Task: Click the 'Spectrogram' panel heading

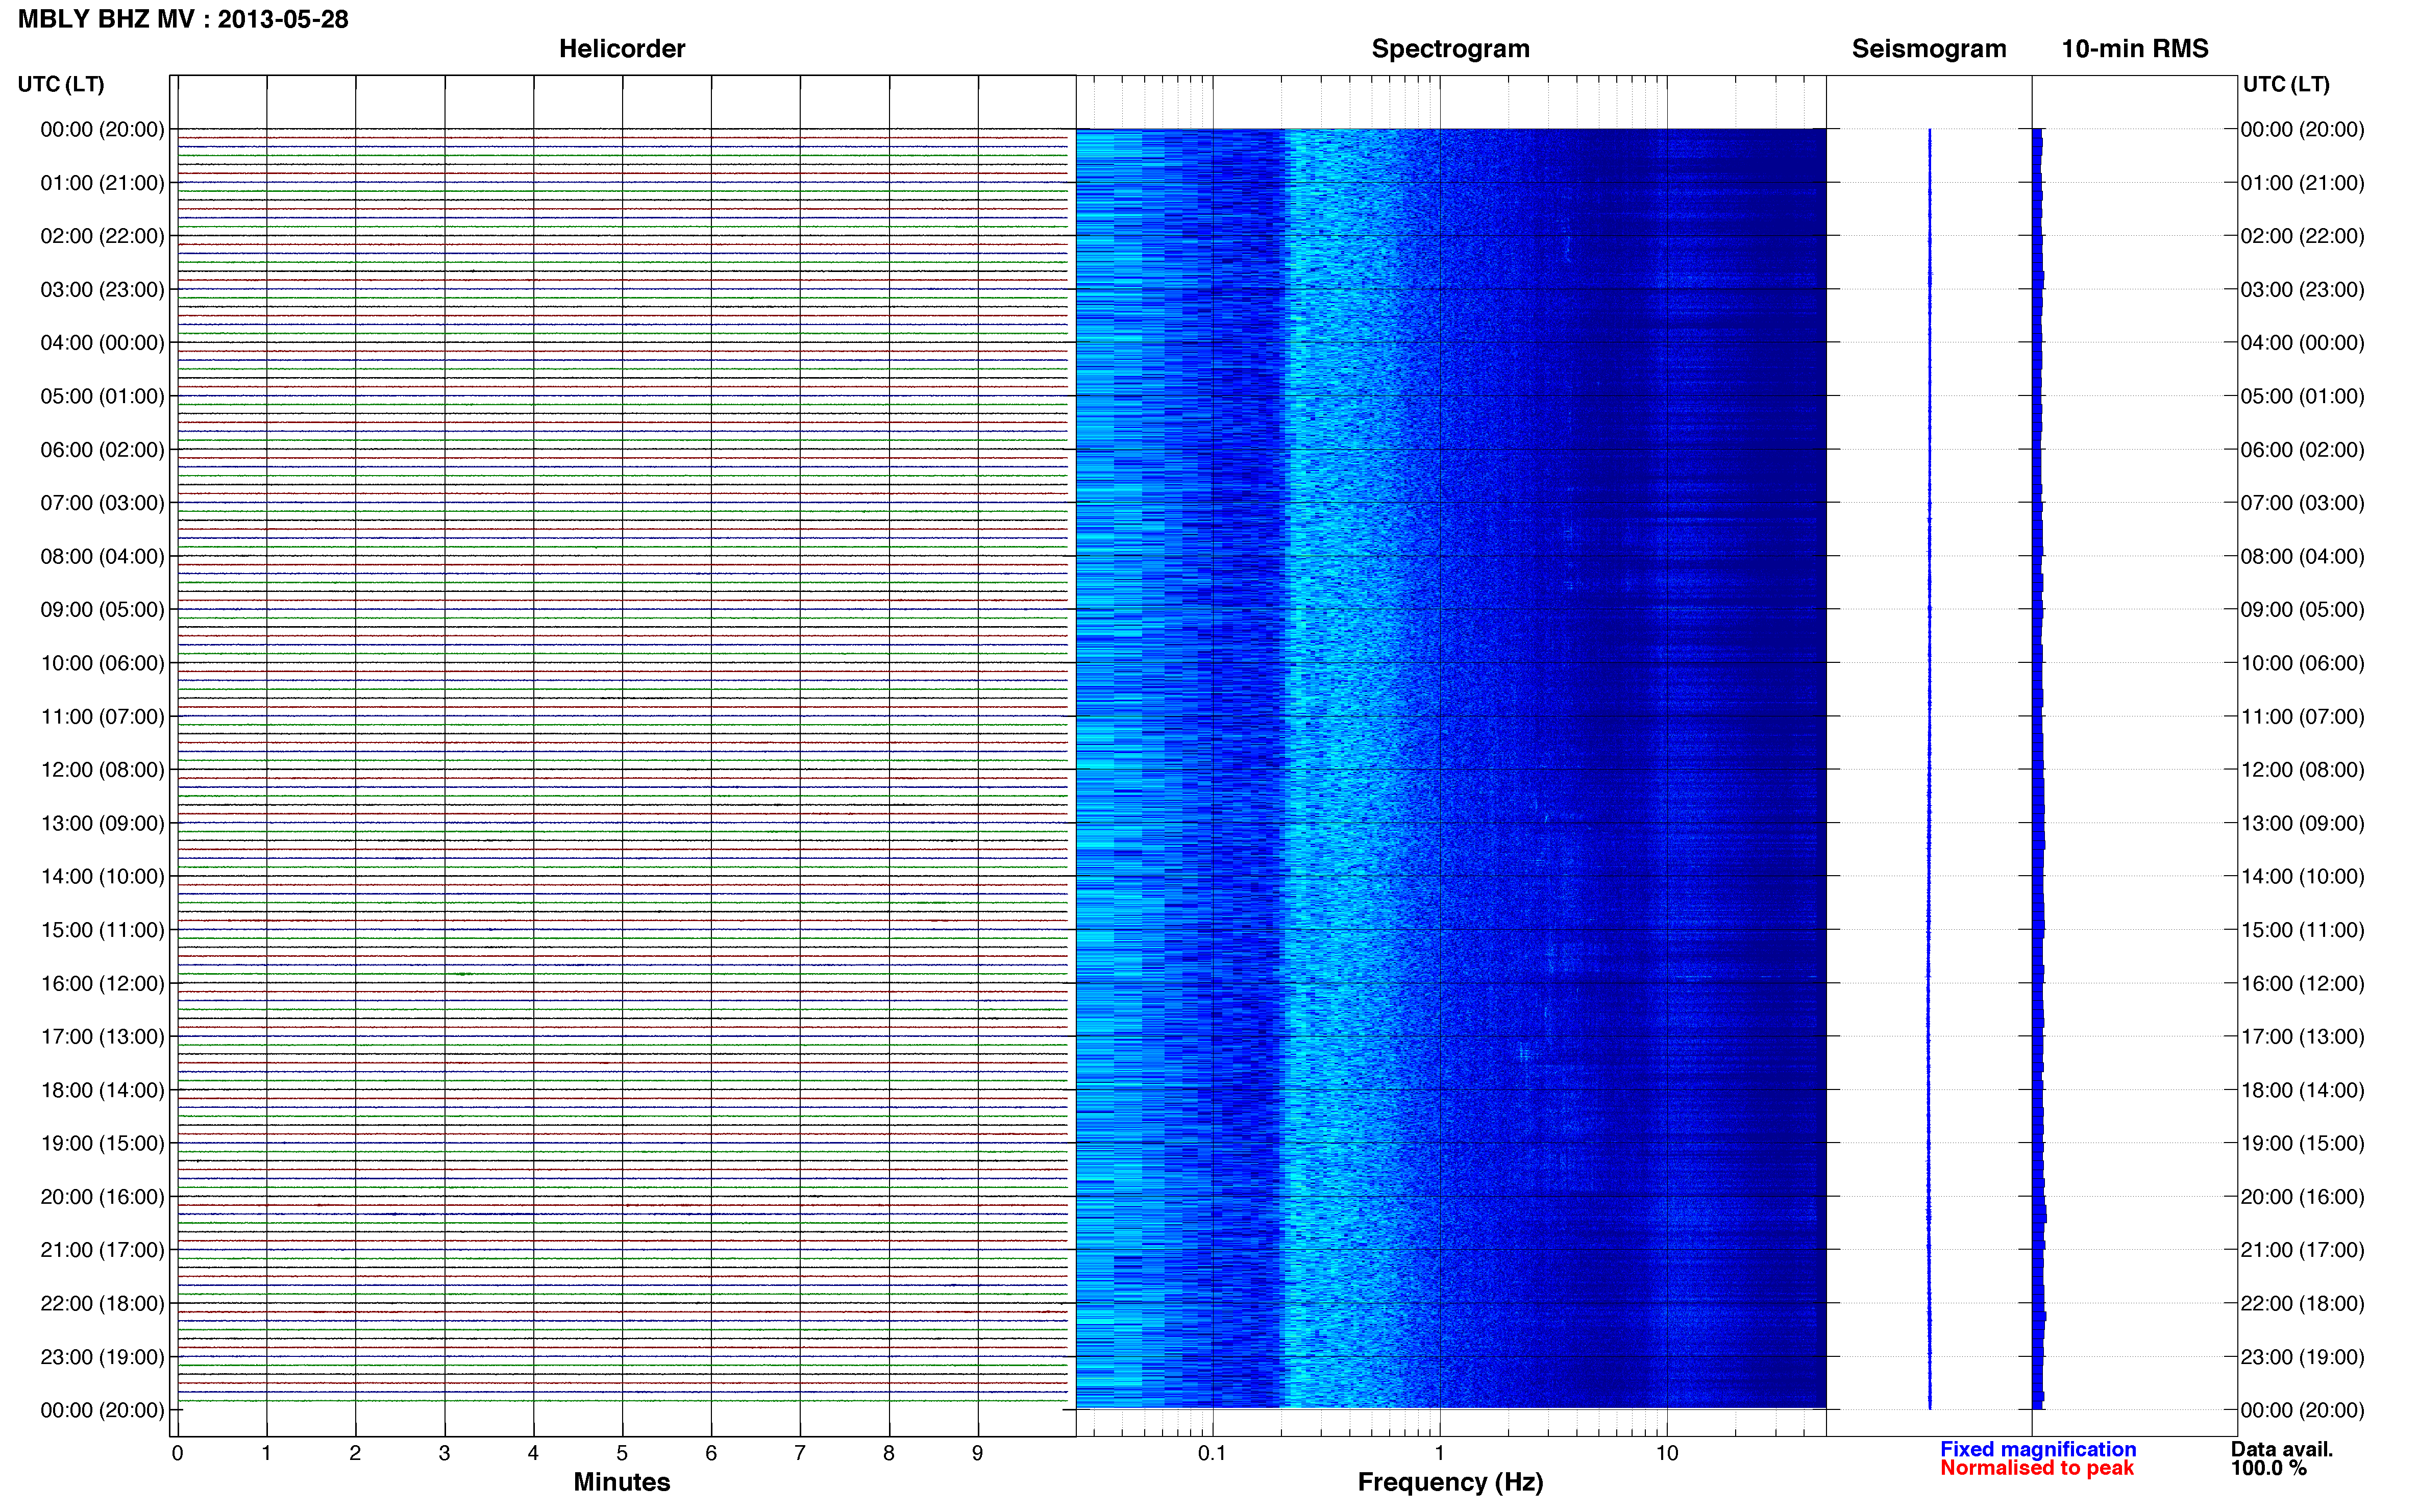Action: (1450, 49)
